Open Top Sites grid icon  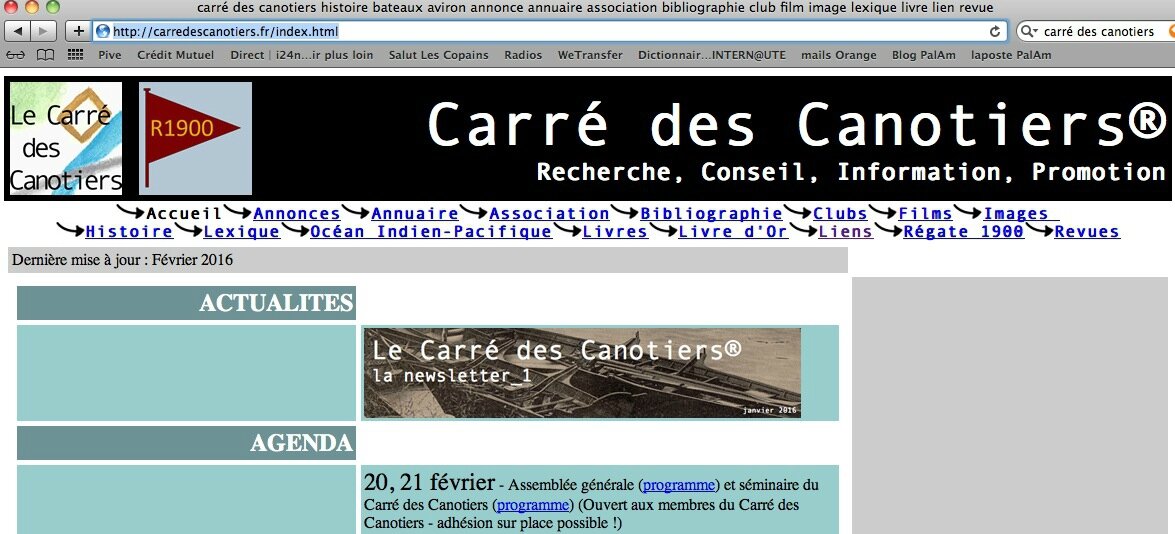tap(75, 55)
